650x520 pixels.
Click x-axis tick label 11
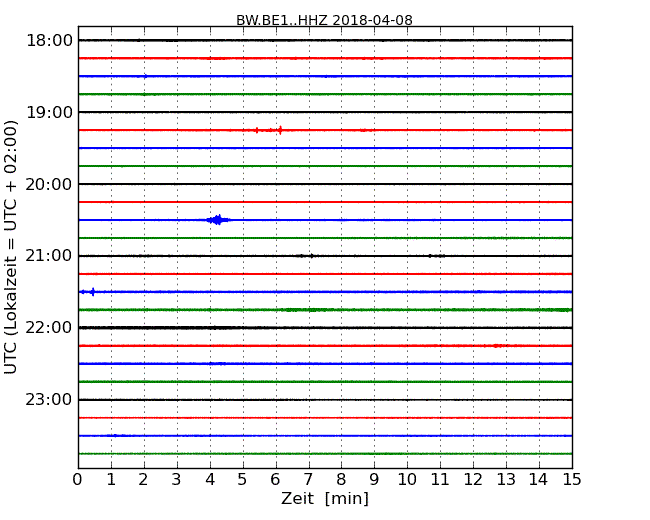tap(440, 480)
